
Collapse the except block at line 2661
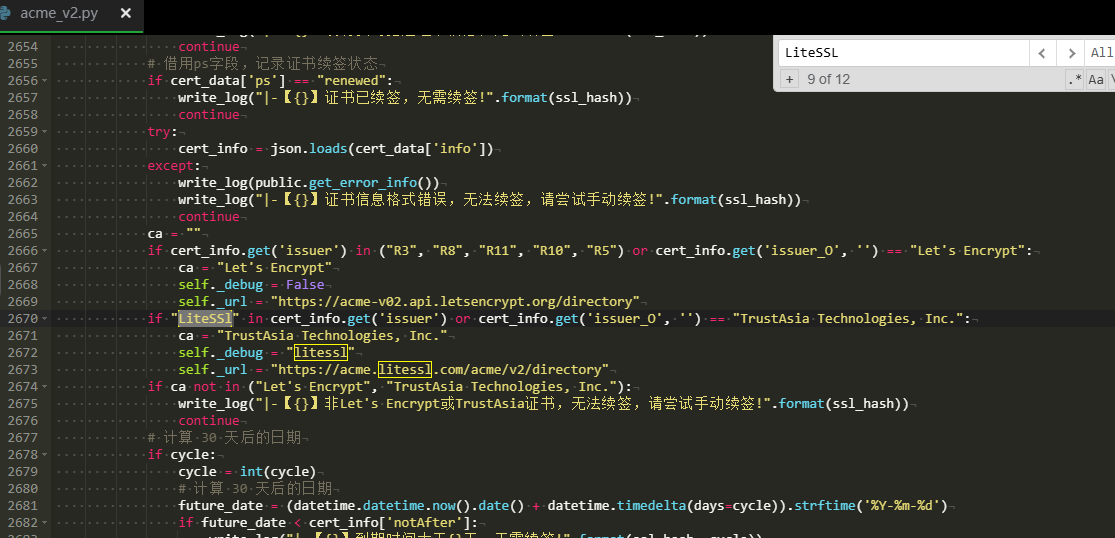point(44,166)
